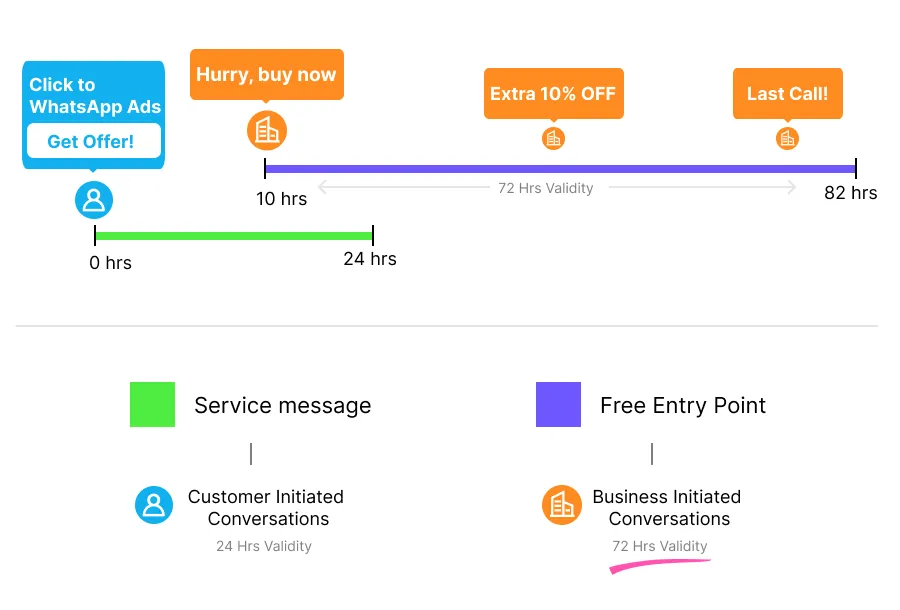Click the underlined 72 Hrs Validity text
This screenshot has width=900, height=610.
click(660, 547)
